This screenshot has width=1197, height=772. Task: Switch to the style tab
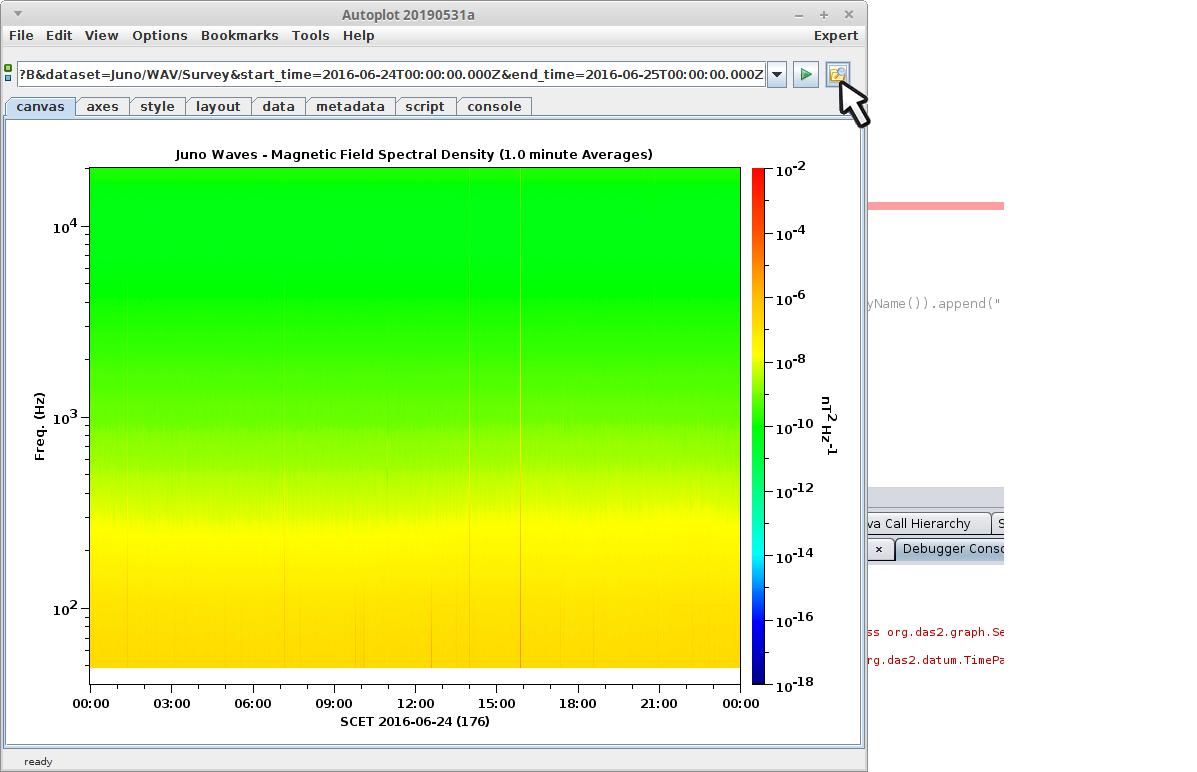click(157, 107)
